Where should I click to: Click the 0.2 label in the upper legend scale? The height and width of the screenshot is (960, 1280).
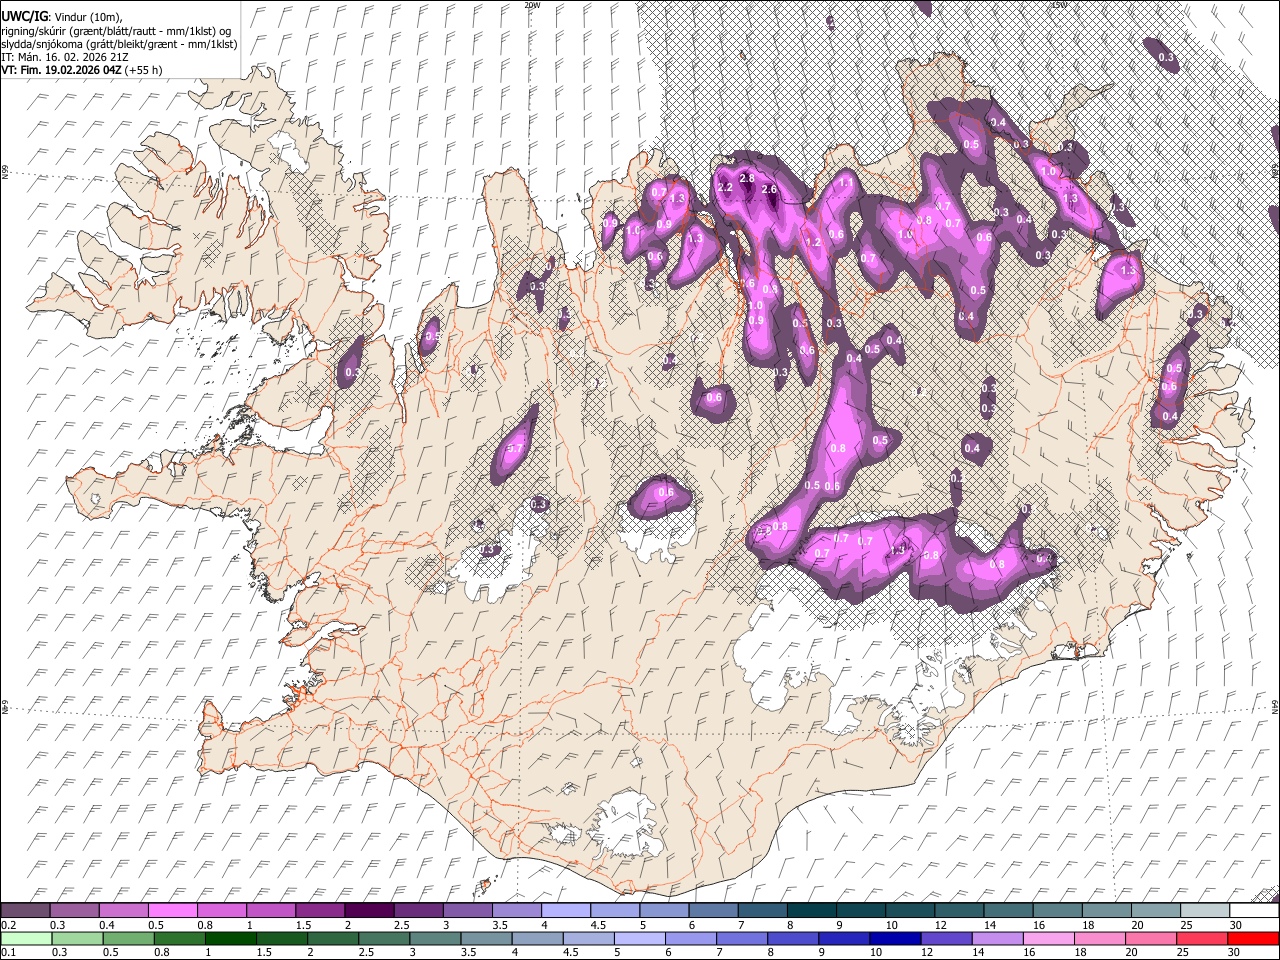click(x=8, y=925)
